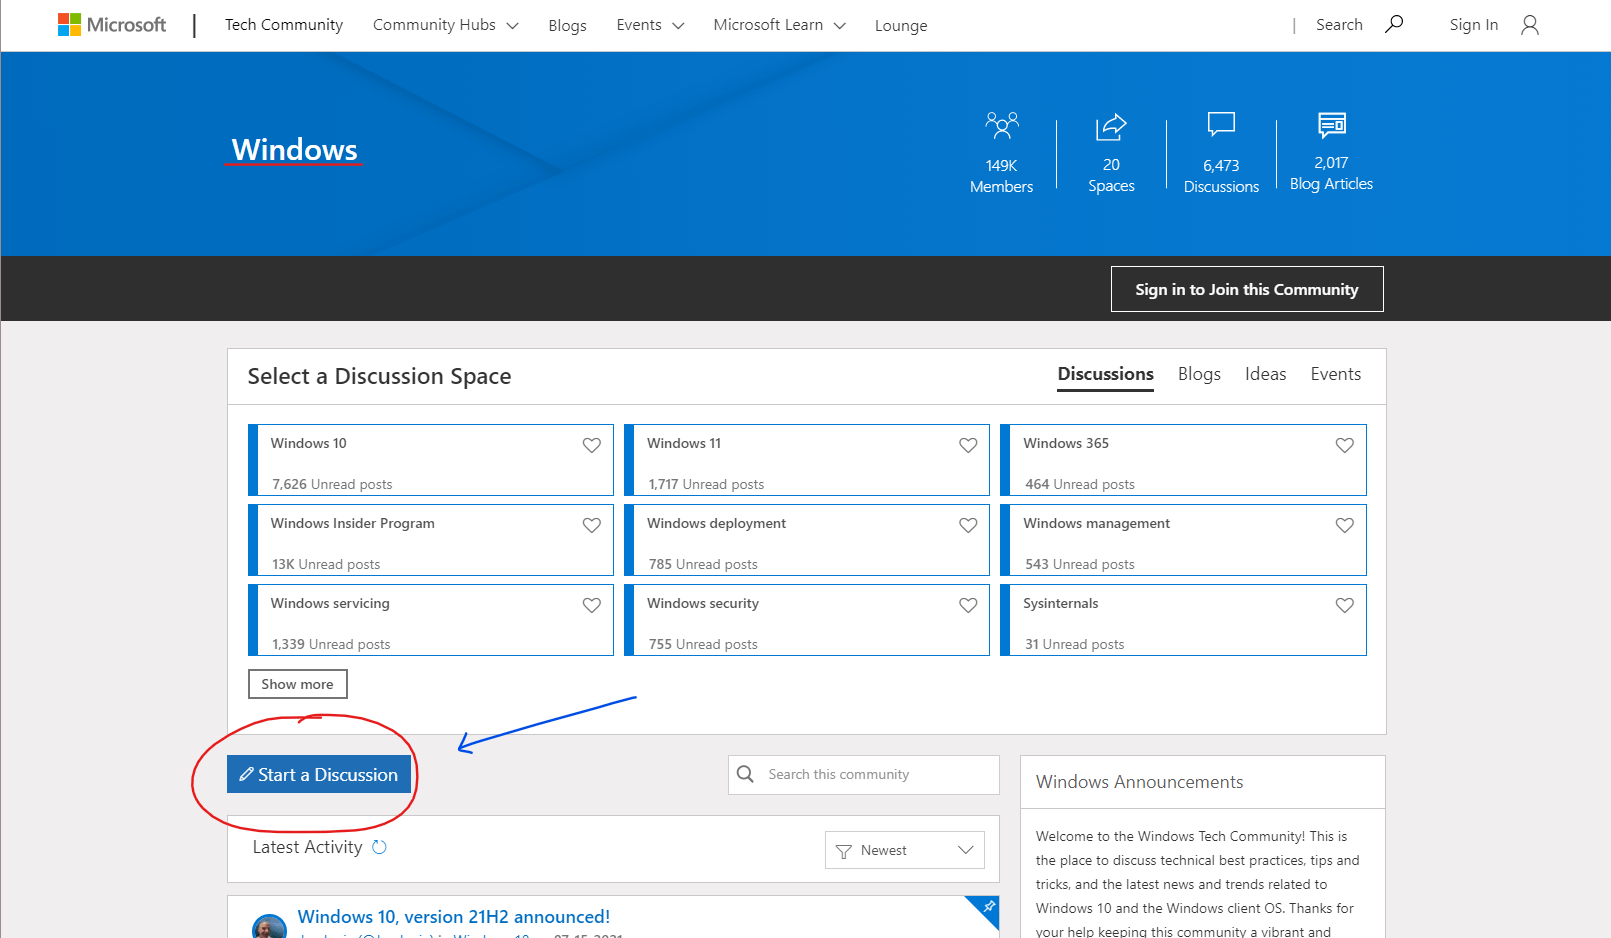Click the Sign In link
Image resolution: width=1611 pixels, height=938 pixels.
pos(1473,25)
